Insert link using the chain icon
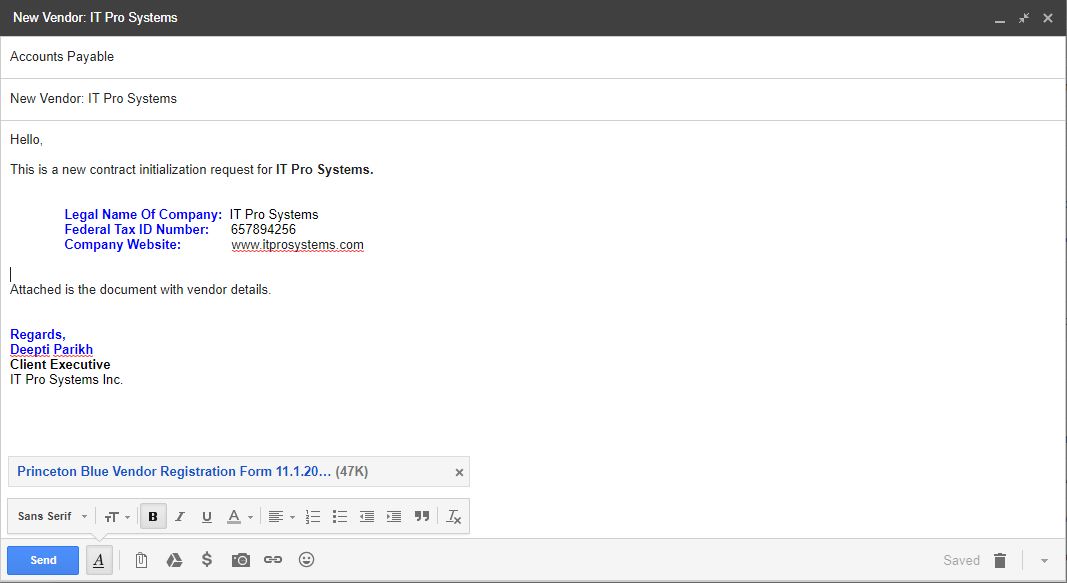 [273, 559]
